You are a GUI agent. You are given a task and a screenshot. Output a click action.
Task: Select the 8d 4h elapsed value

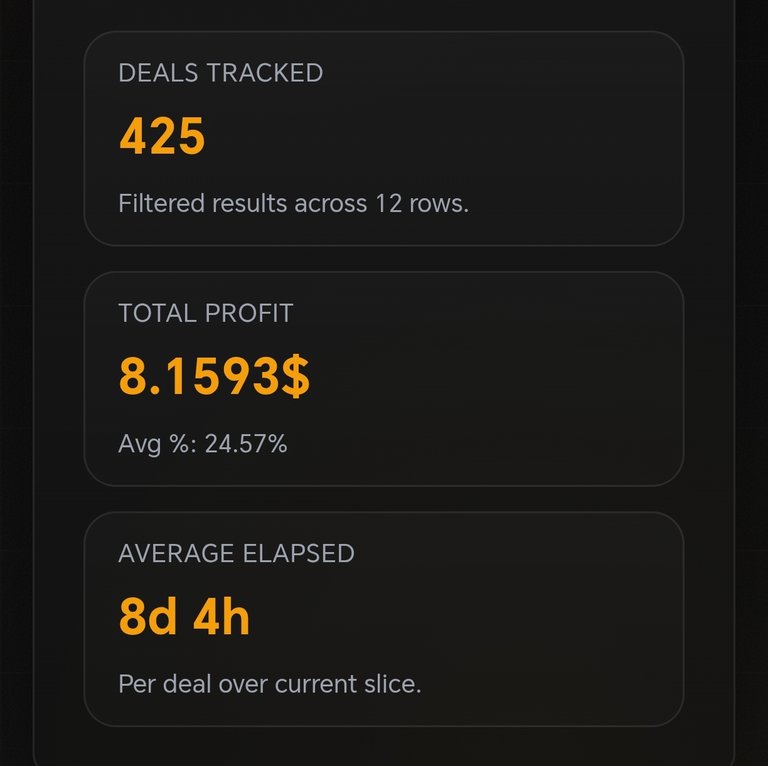pyautogui.click(x=184, y=618)
